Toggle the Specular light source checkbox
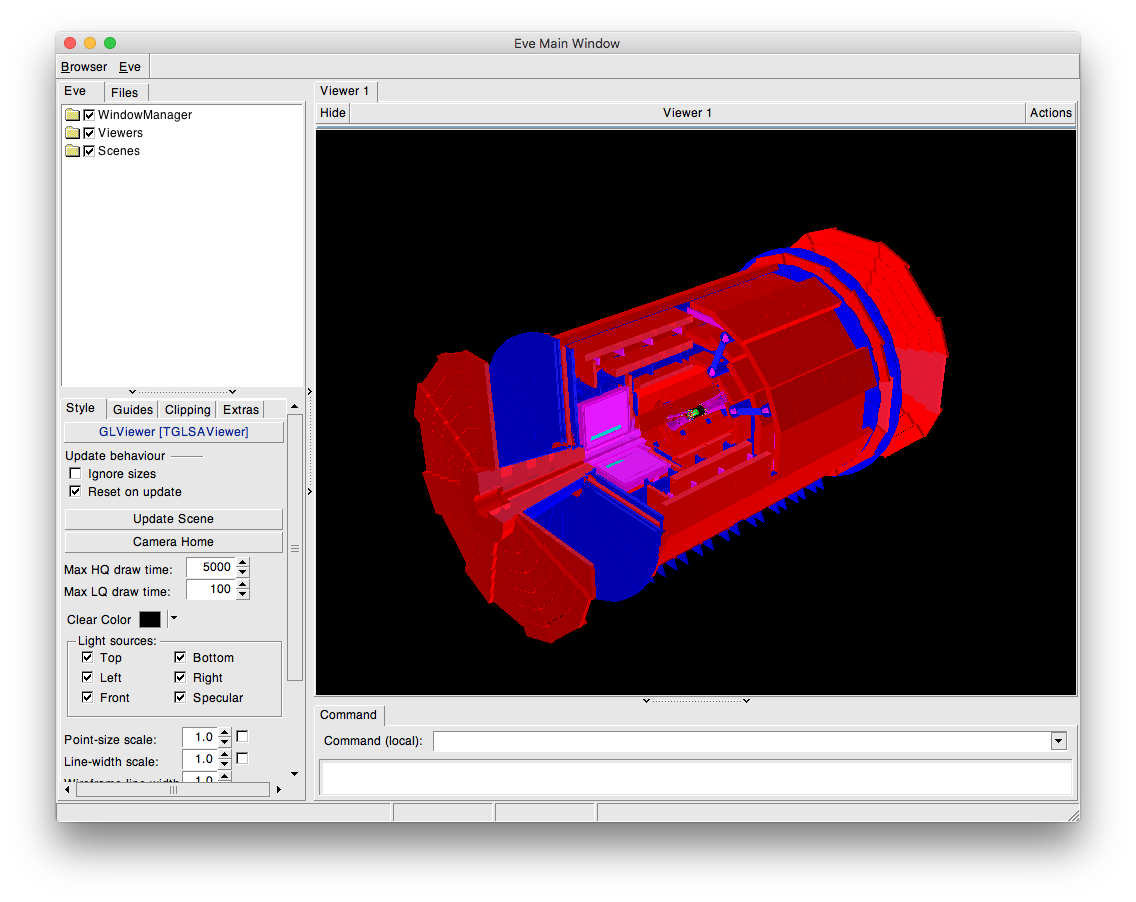Screen dimensions: 1136x902 pos(181,698)
